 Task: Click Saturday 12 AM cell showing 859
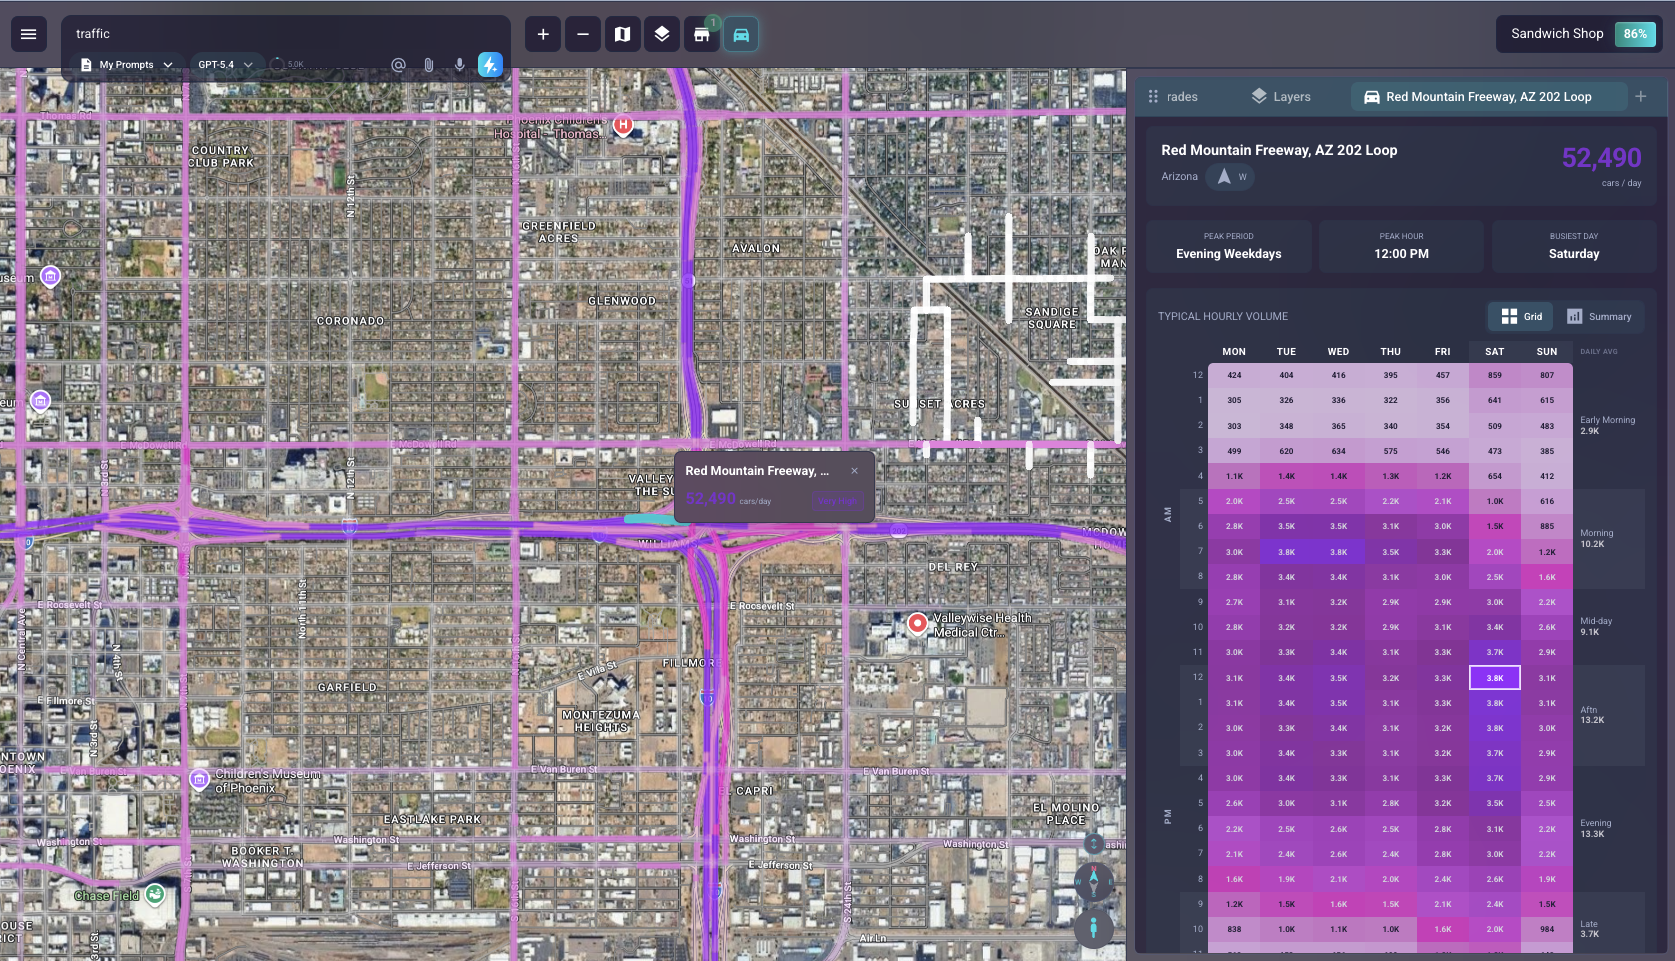[1494, 375]
